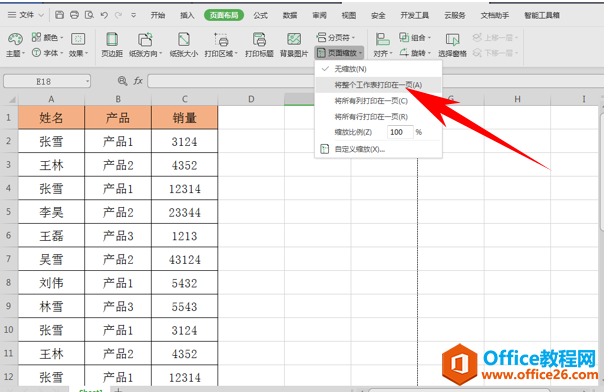Open 自定义缩放(X)... option
The height and width of the screenshot is (392, 605).
coord(378,149)
